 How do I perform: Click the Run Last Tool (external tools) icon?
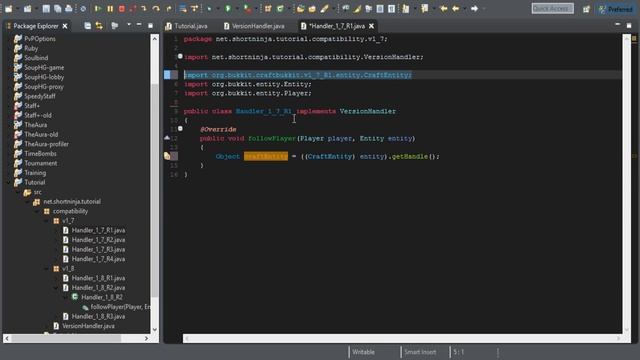coord(247,8)
